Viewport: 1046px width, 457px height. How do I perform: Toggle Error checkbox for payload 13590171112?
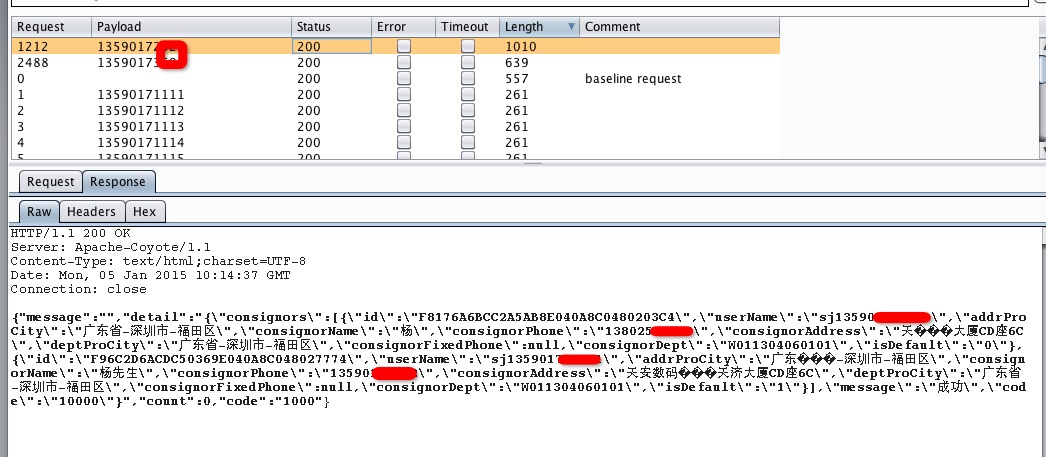404,110
